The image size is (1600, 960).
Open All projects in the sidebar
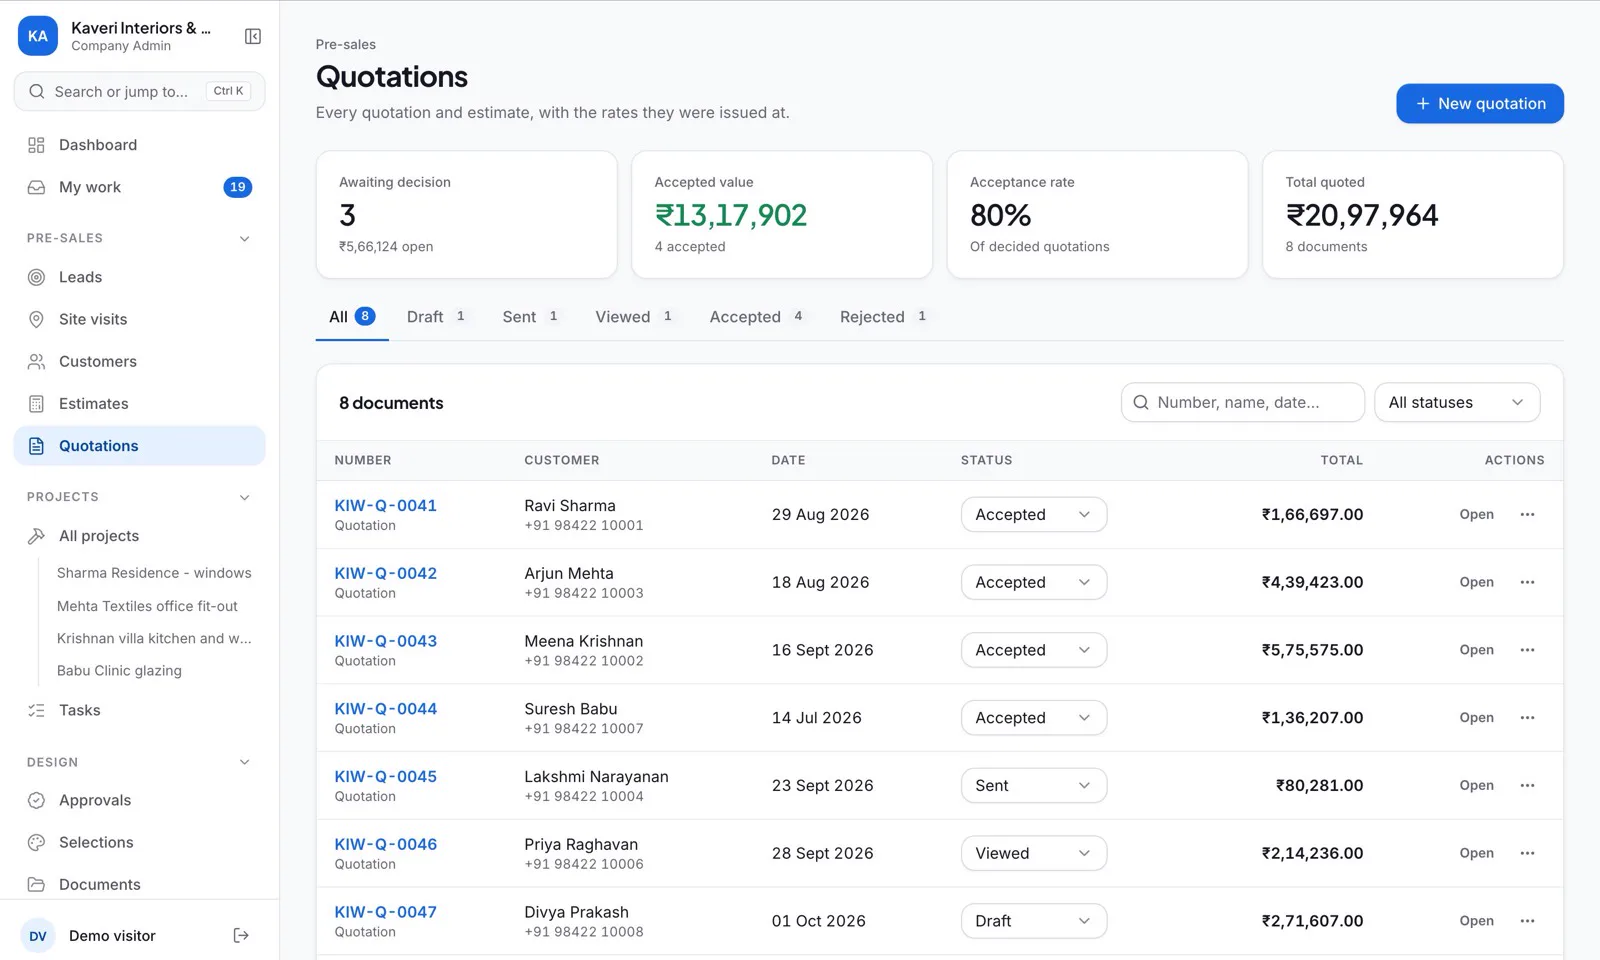coord(139,536)
